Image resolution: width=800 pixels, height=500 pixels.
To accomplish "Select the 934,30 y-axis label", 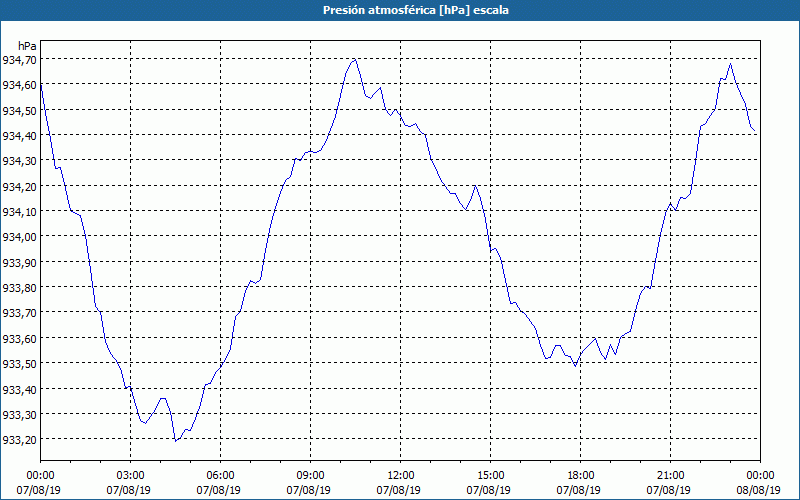I will coord(19,161).
